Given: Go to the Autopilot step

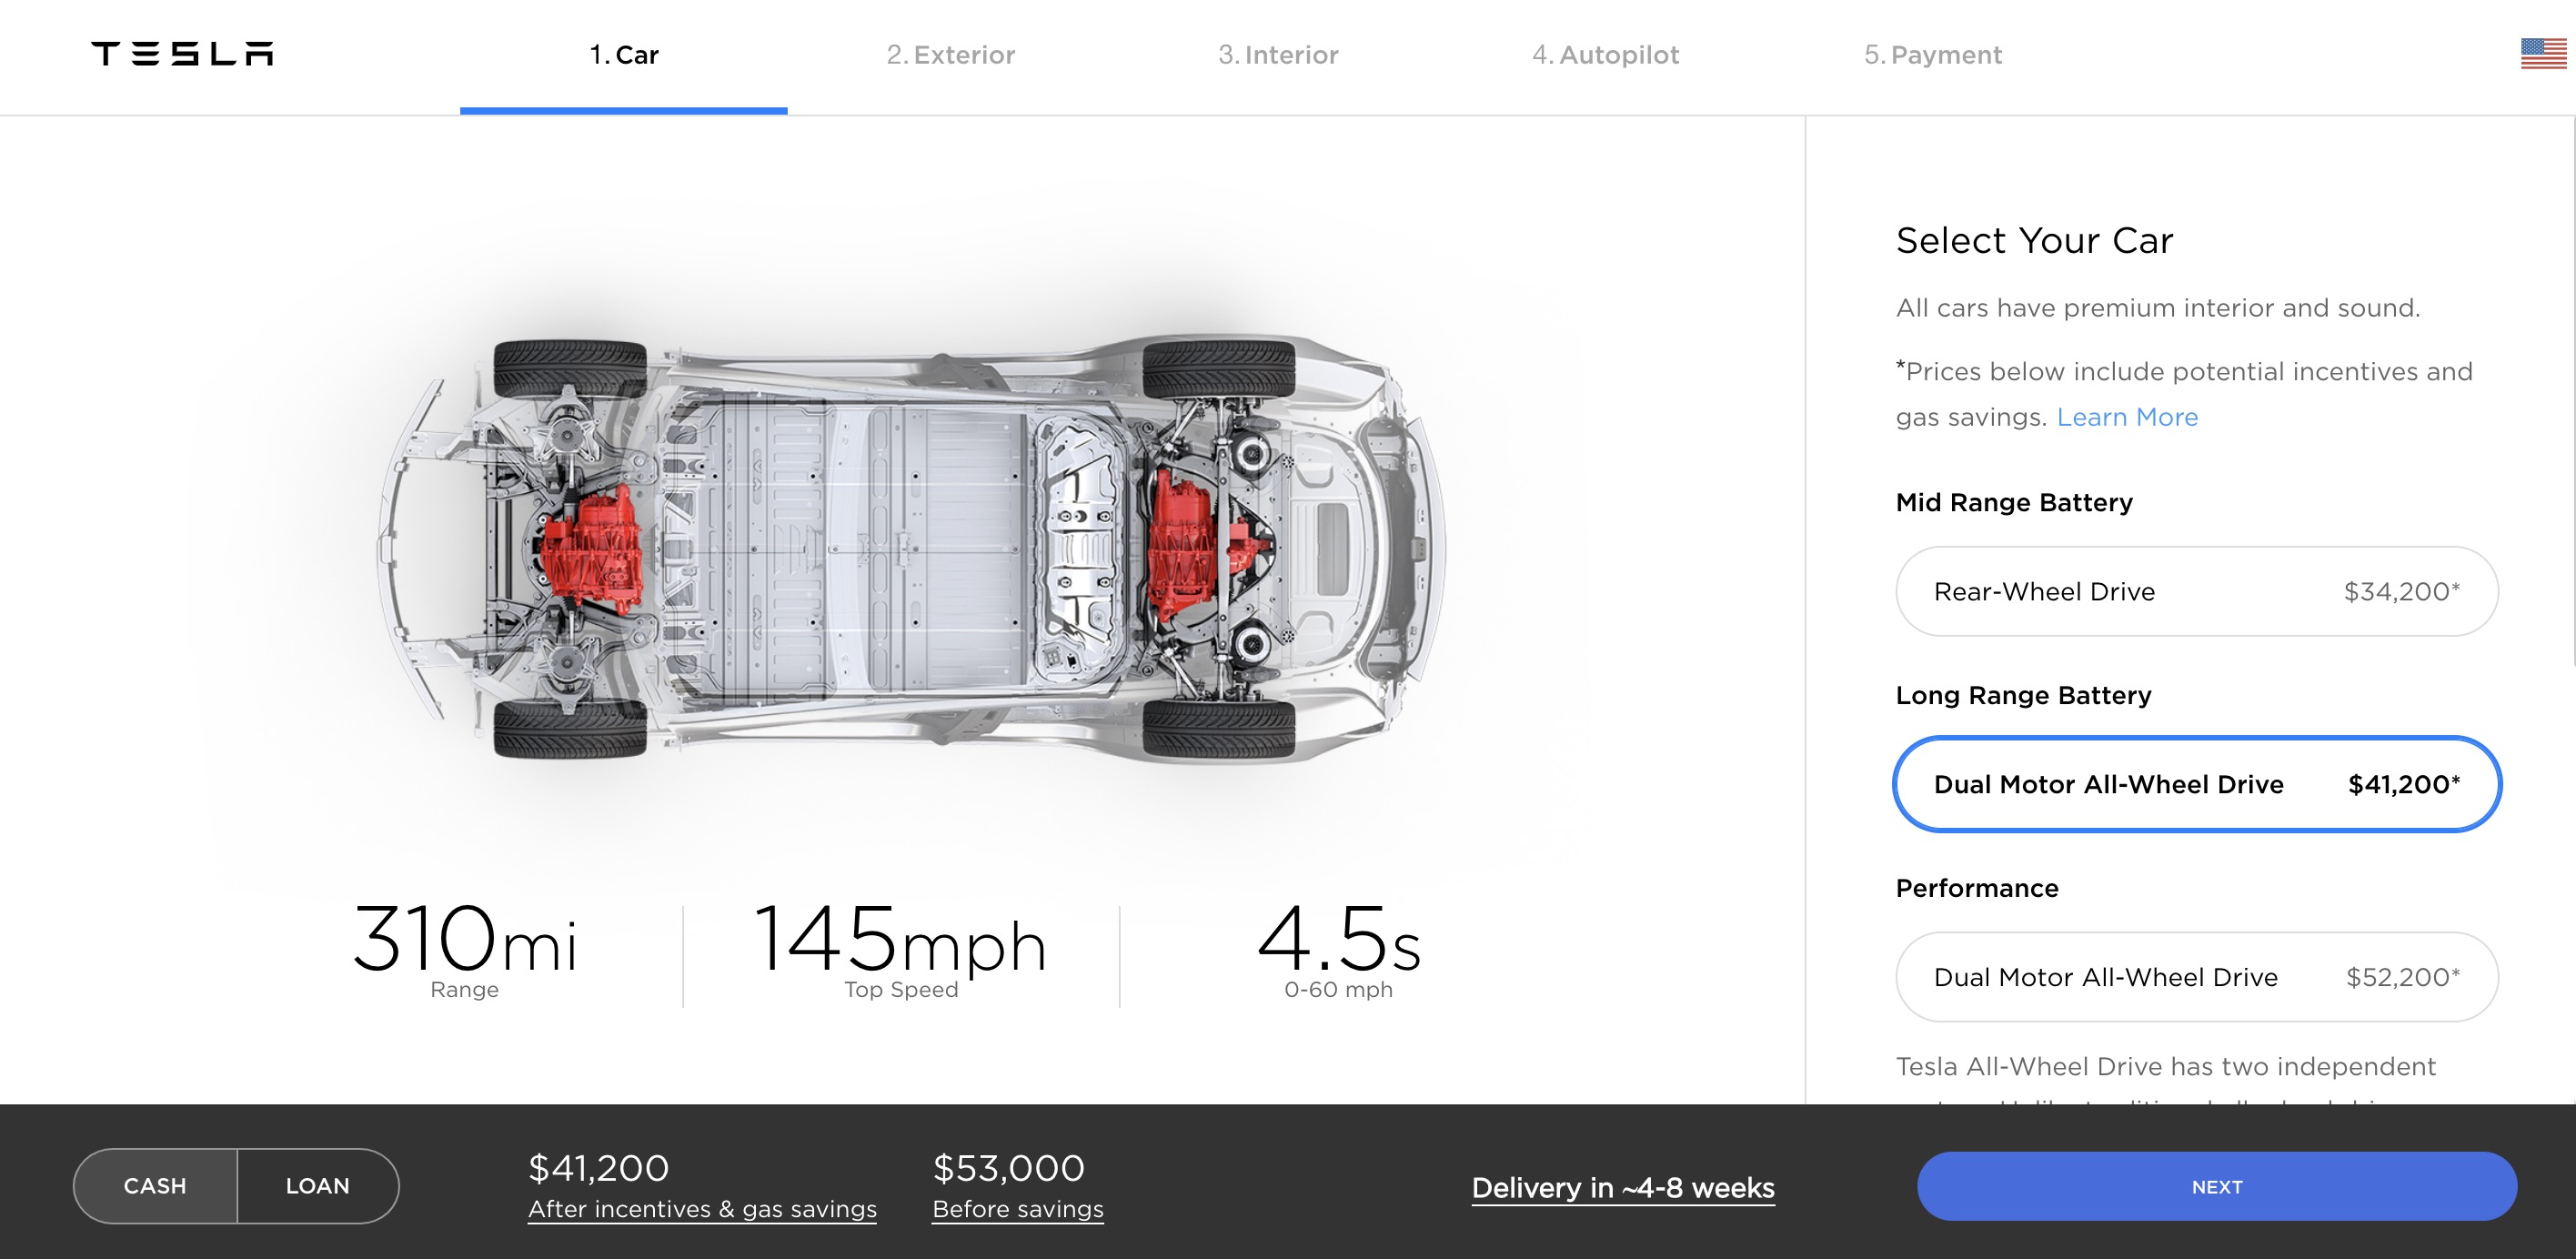Looking at the screenshot, I should click(x=1605, y=55).
